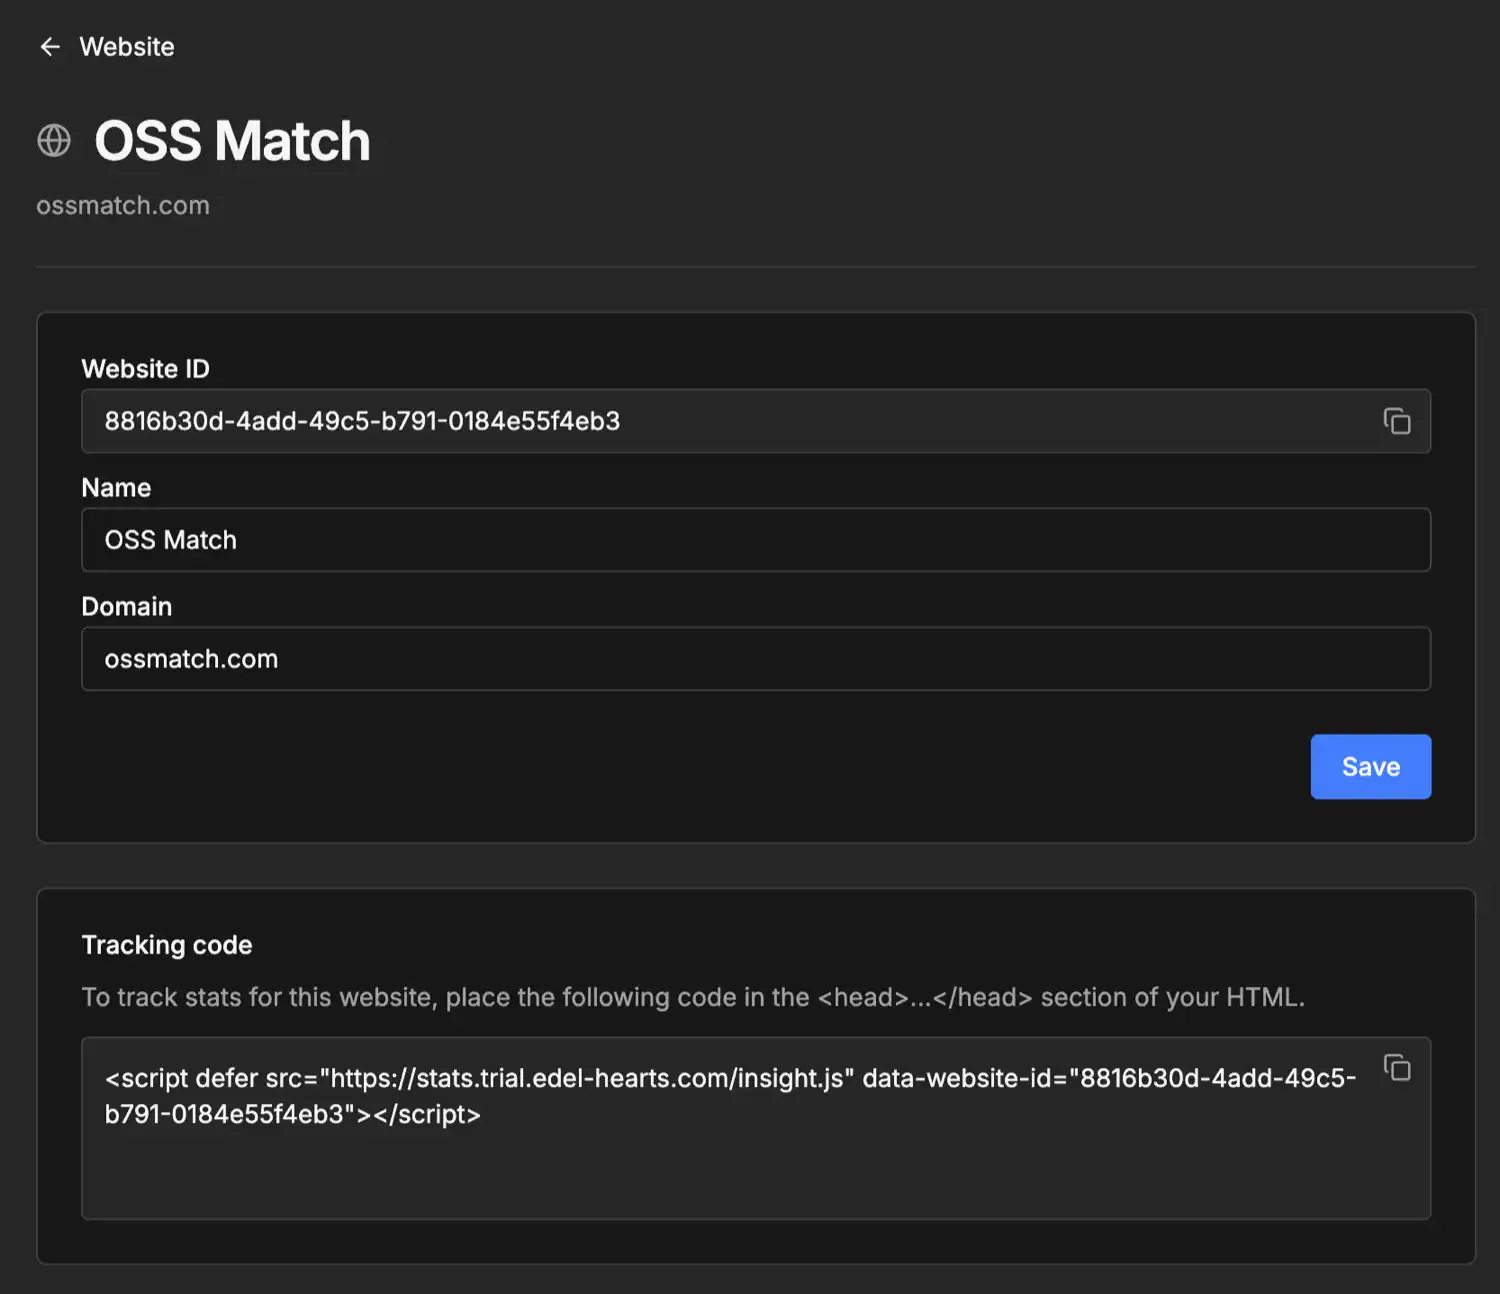Copy the Website ID to clipboard
This screenshot has width=1500, height=1294.
(1397, 421)
